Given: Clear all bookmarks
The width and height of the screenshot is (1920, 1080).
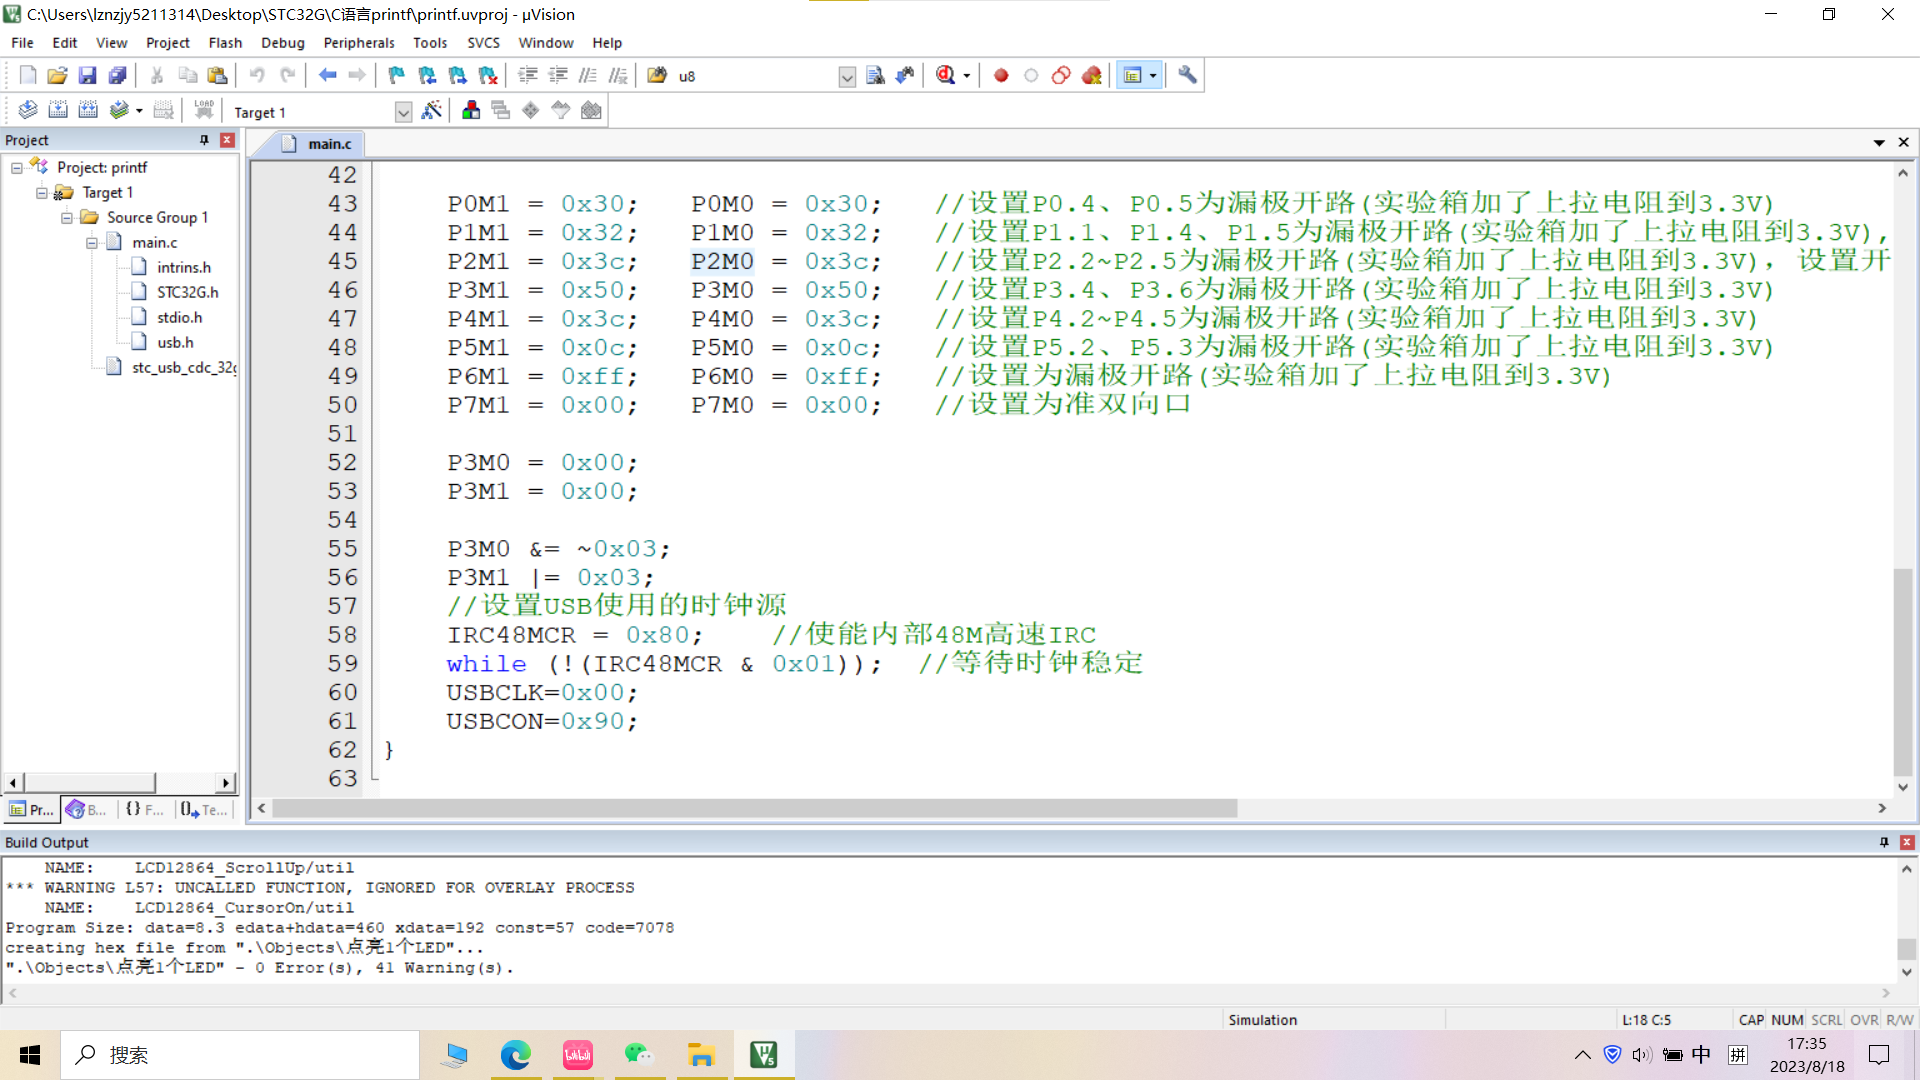Looking at the screenshot, I should pos(488,75).
